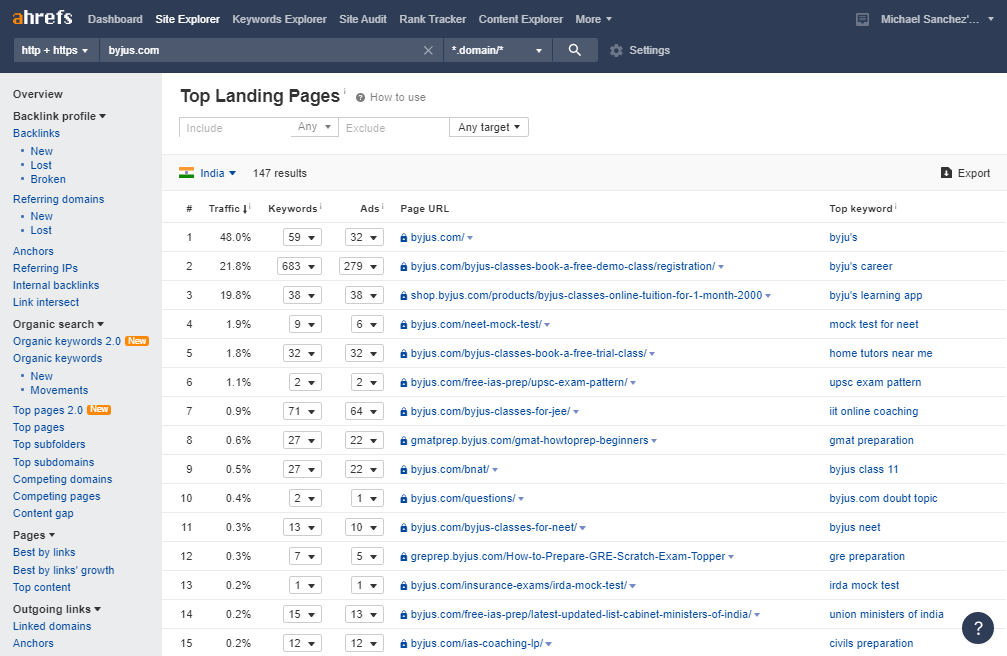1007x656 pixels.
Task: Click the Include filter field
Action: point(236,127)
